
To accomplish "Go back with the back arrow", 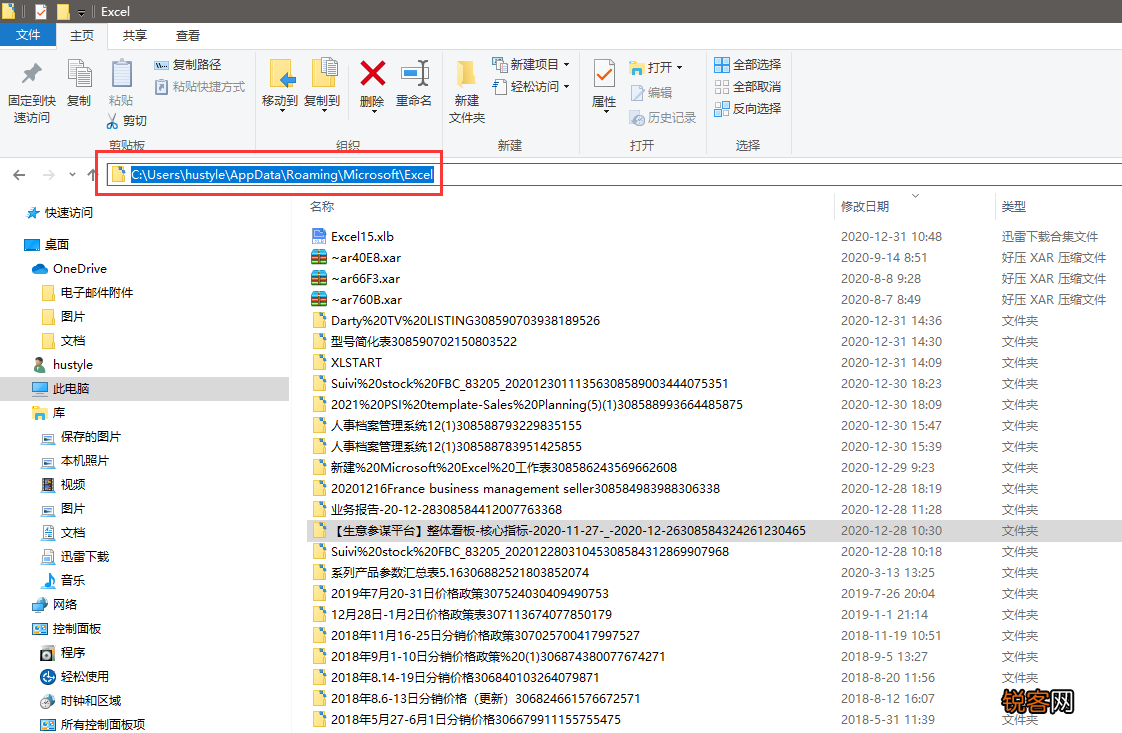I will click(19, 175).
